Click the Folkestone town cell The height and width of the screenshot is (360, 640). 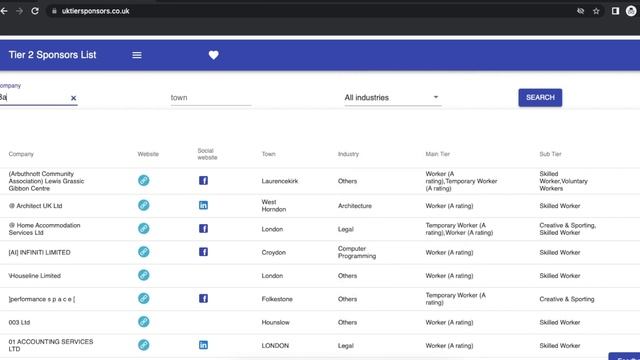coord(277,299)
